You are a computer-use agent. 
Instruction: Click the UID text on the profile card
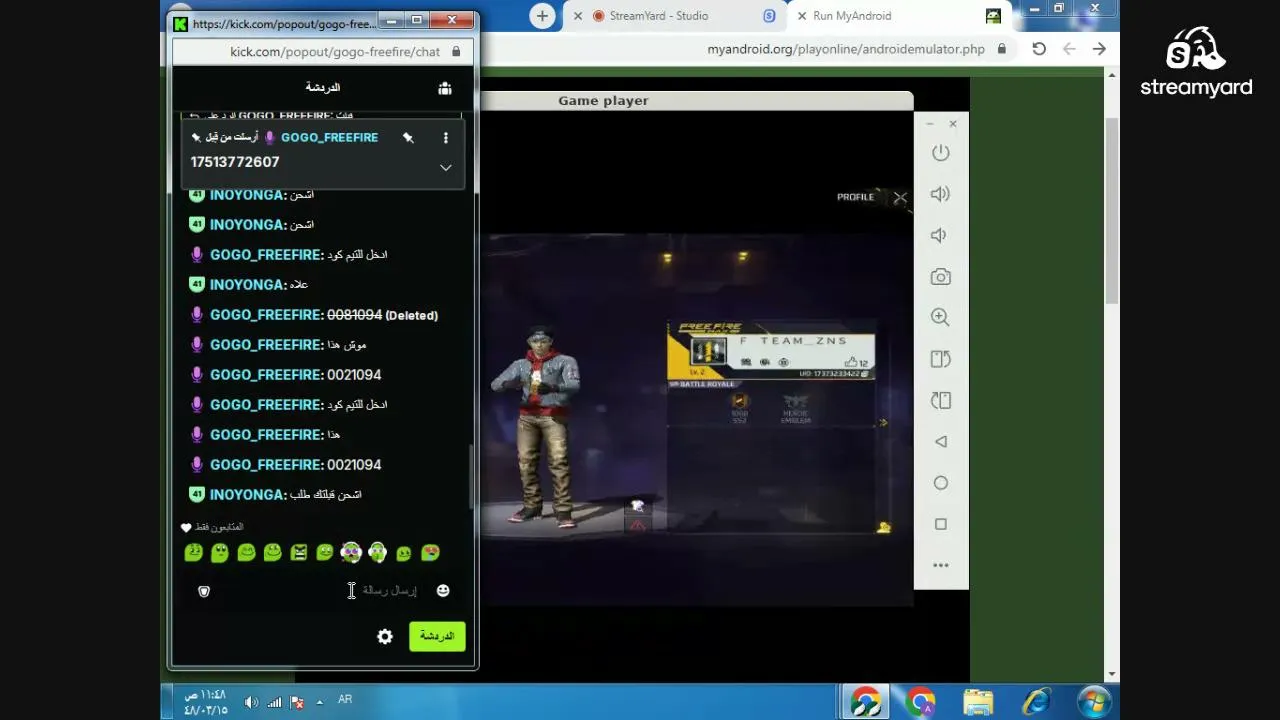pyautogui.click(x=829, y=374)
